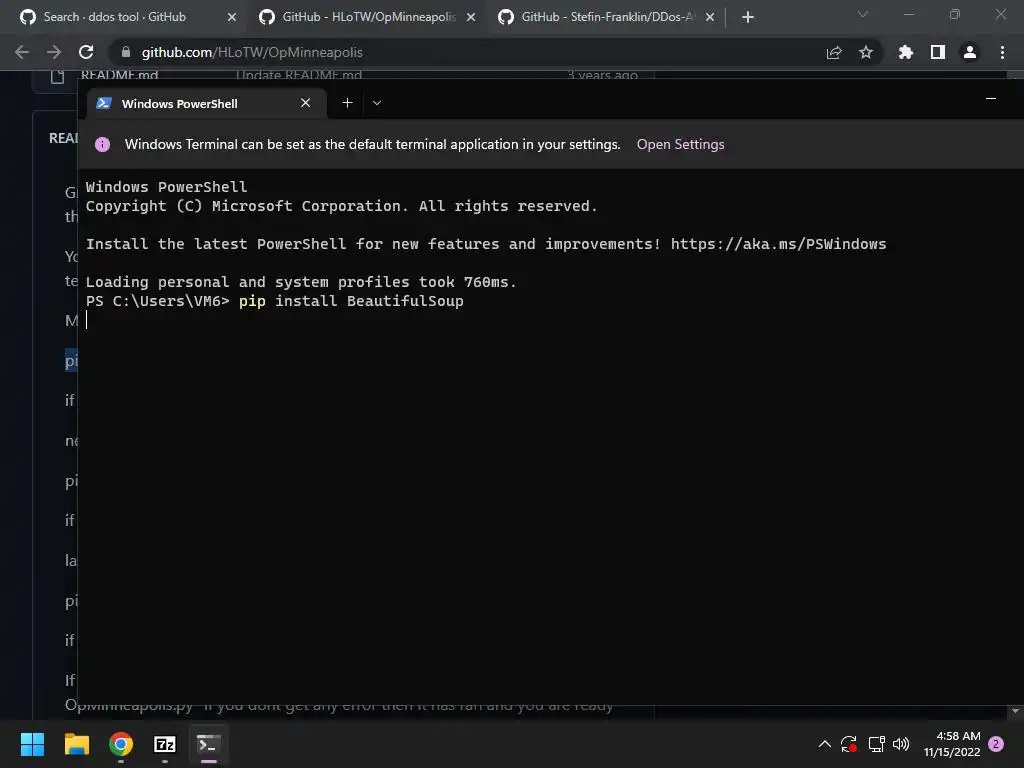
Task: Click the aka.ms/PSWindows link
Action: 778,244
